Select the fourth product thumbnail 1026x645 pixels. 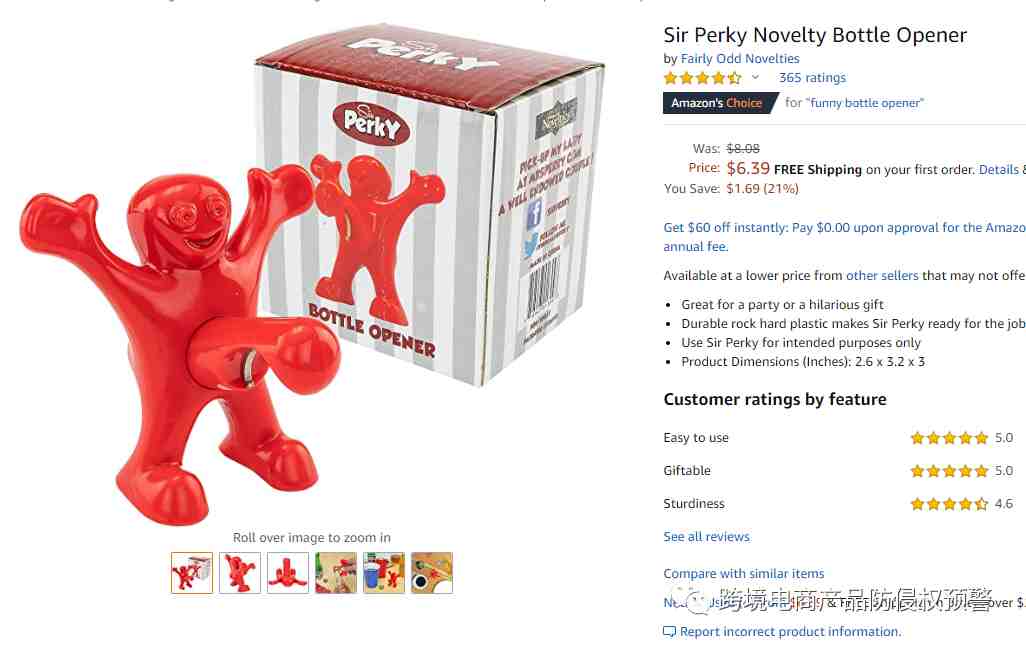tap(336, 572)
